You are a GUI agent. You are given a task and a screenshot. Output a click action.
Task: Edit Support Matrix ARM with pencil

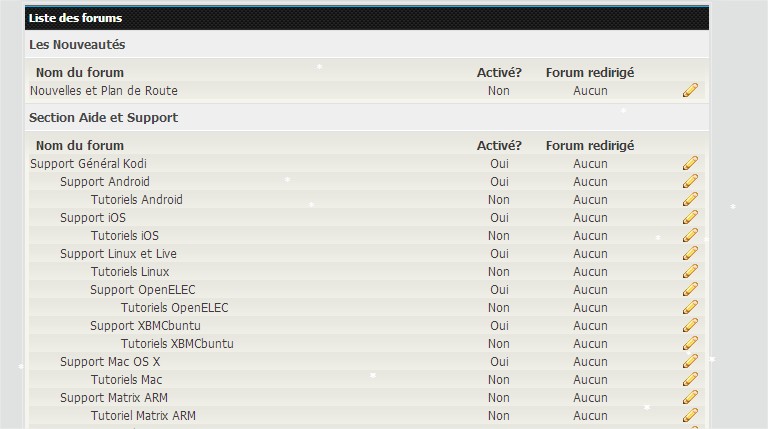pos(690,397)
